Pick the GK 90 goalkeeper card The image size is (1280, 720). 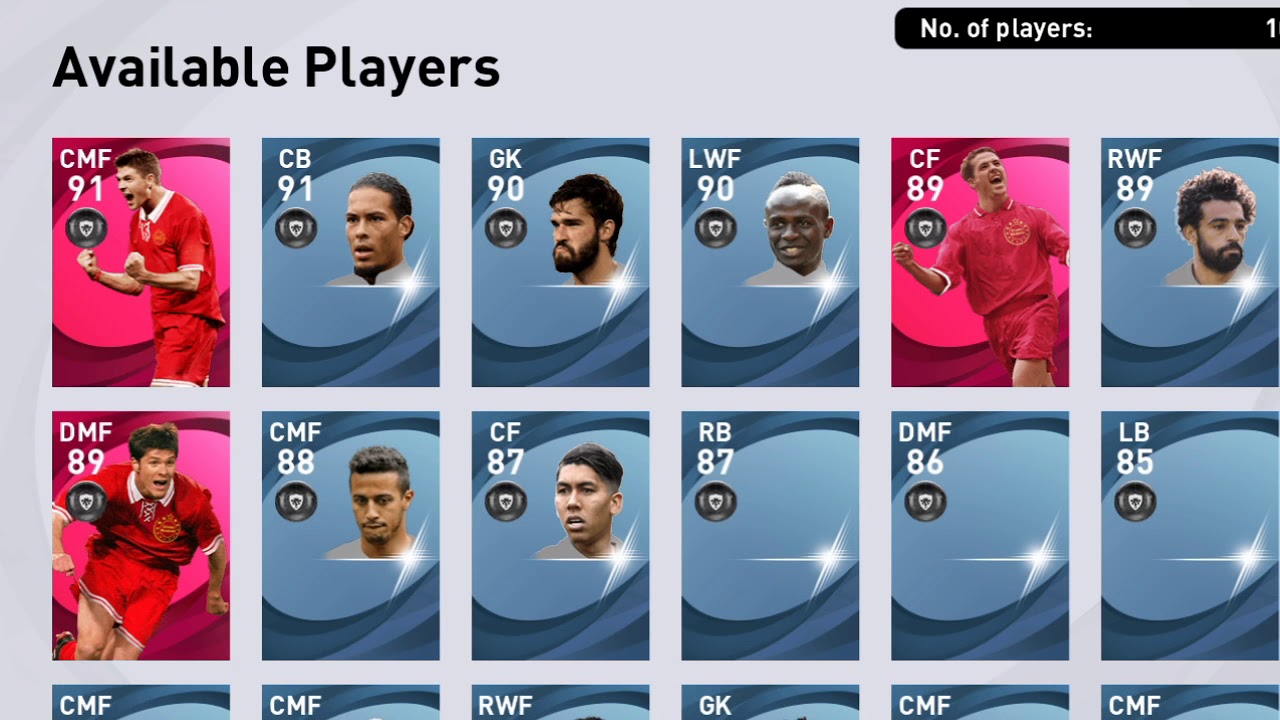click(x=561, y=262)
